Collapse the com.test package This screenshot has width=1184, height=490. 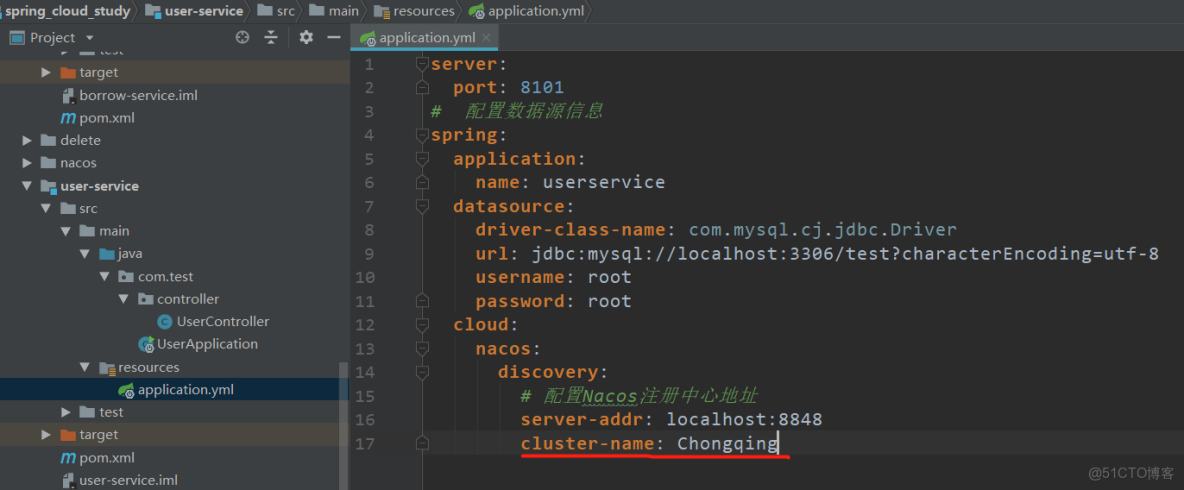(x=104, y=276)
